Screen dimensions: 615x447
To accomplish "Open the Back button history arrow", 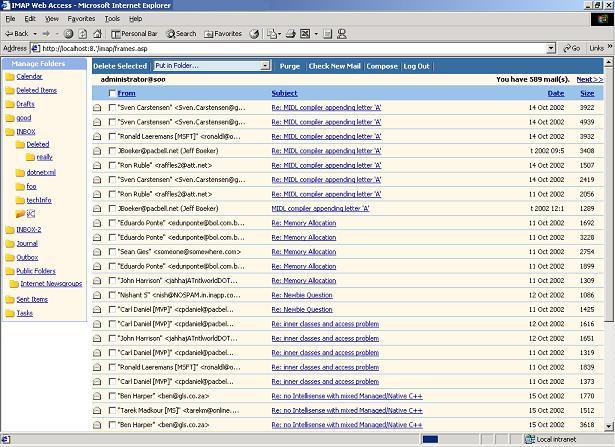I will tap(35, 34).
